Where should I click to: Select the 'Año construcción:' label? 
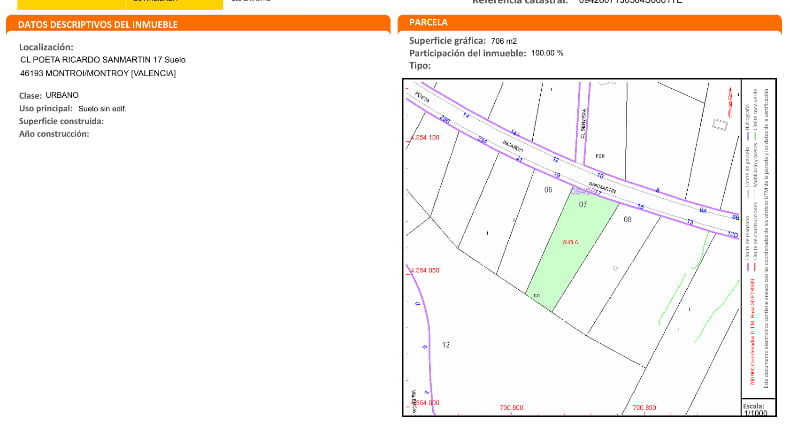54,134
